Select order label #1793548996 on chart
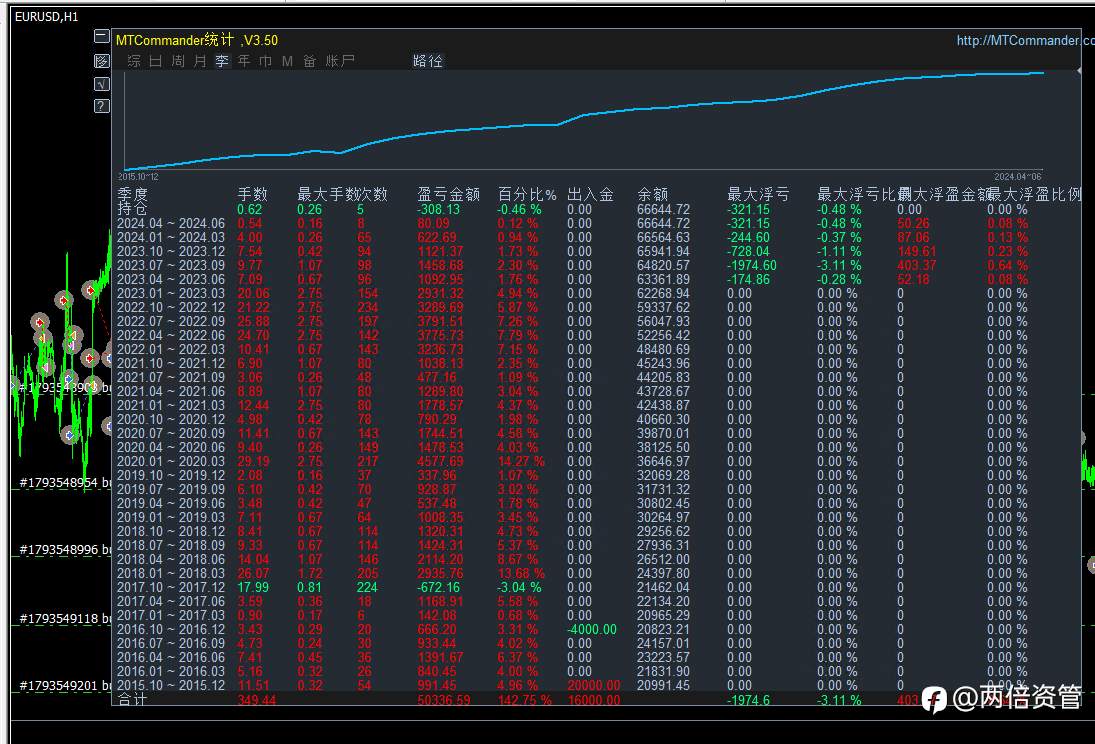This screenshot has width=1095, height=744. click(x=65, y=550)
